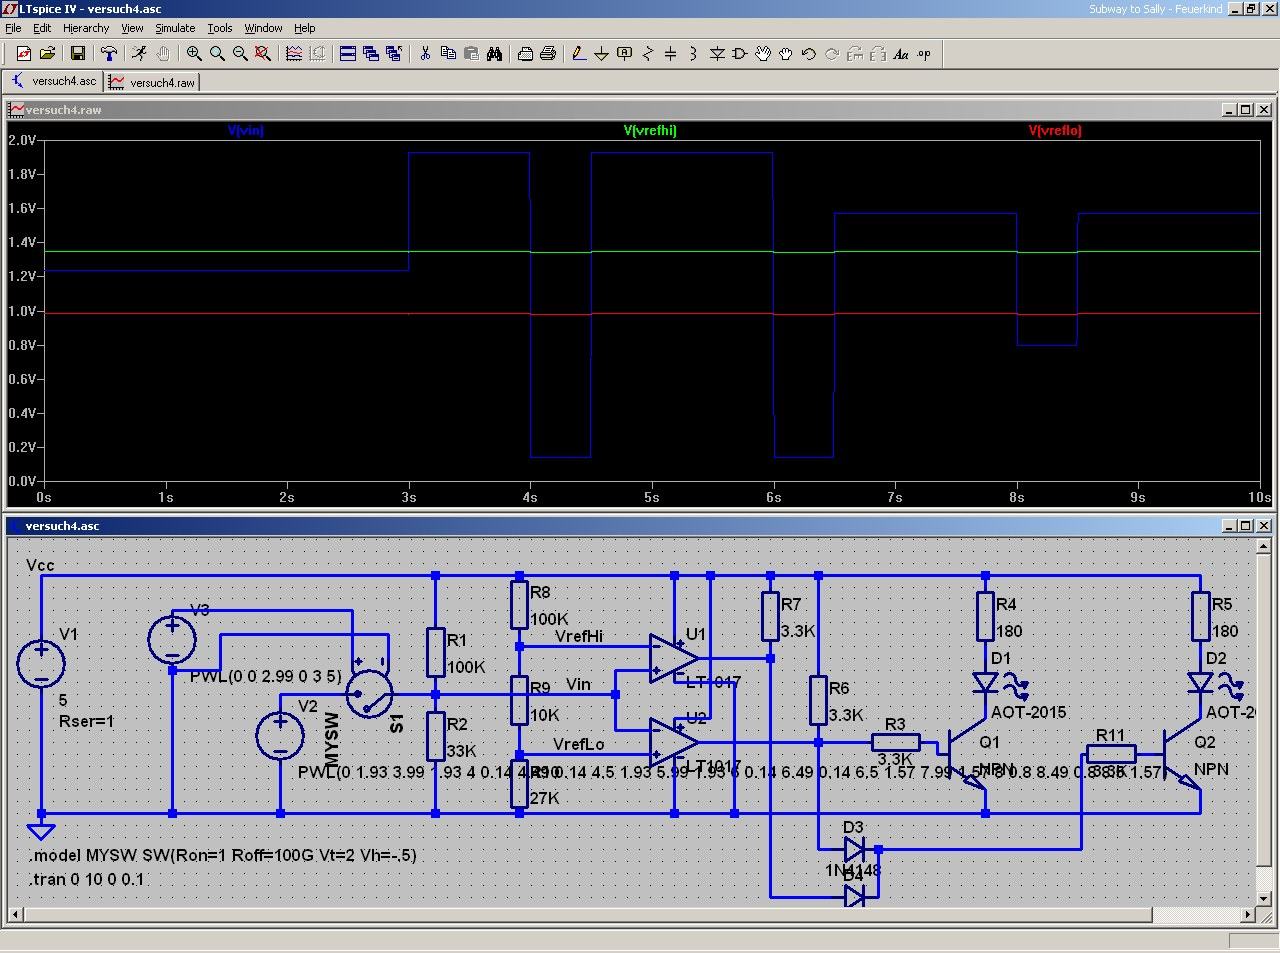The height and width of the screenshot is (953, 1280).
Task: Select the Draw wire pencil tool
Action: click(578, 54)
